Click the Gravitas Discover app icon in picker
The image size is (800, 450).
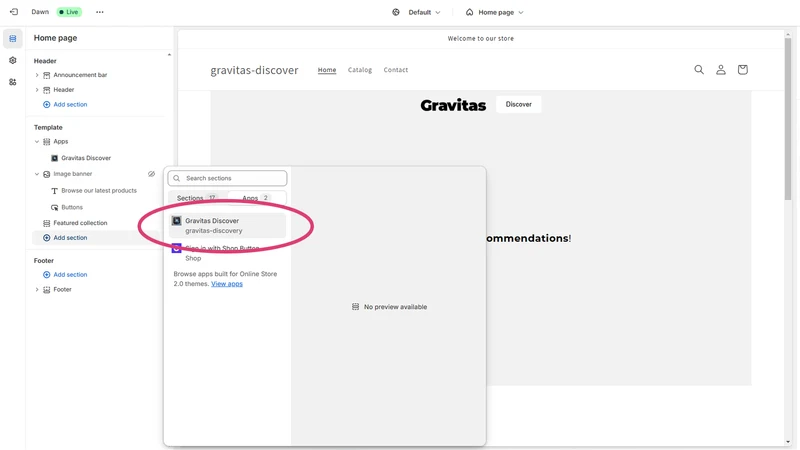click(x=177, y=221)
